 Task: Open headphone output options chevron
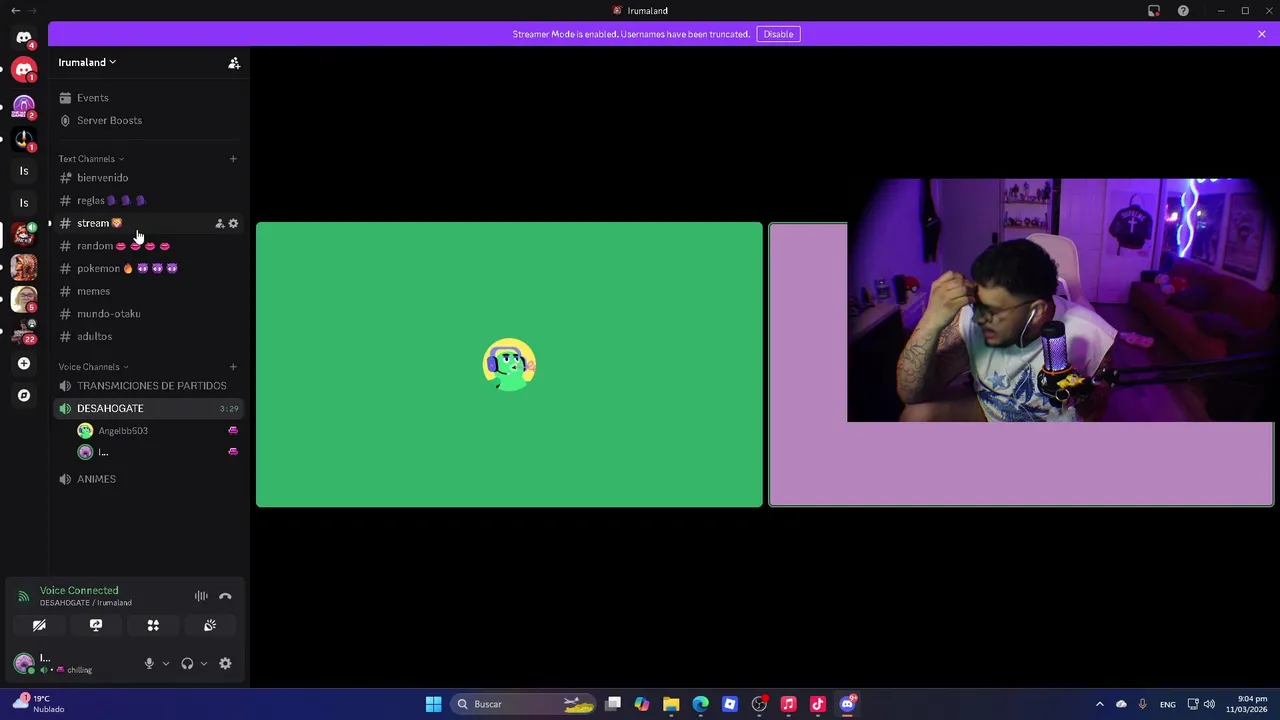(204, 663)
